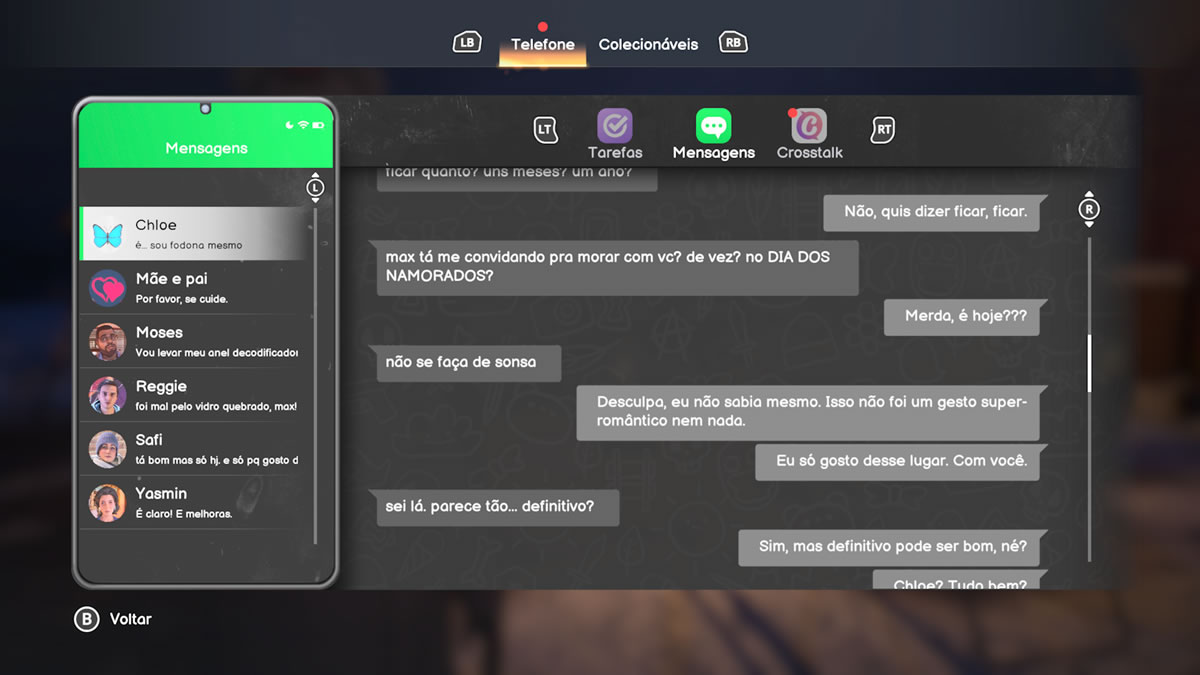
Task: Click the LB shoulder button icon
Action: pyautogui.click(x=467, y=42)
